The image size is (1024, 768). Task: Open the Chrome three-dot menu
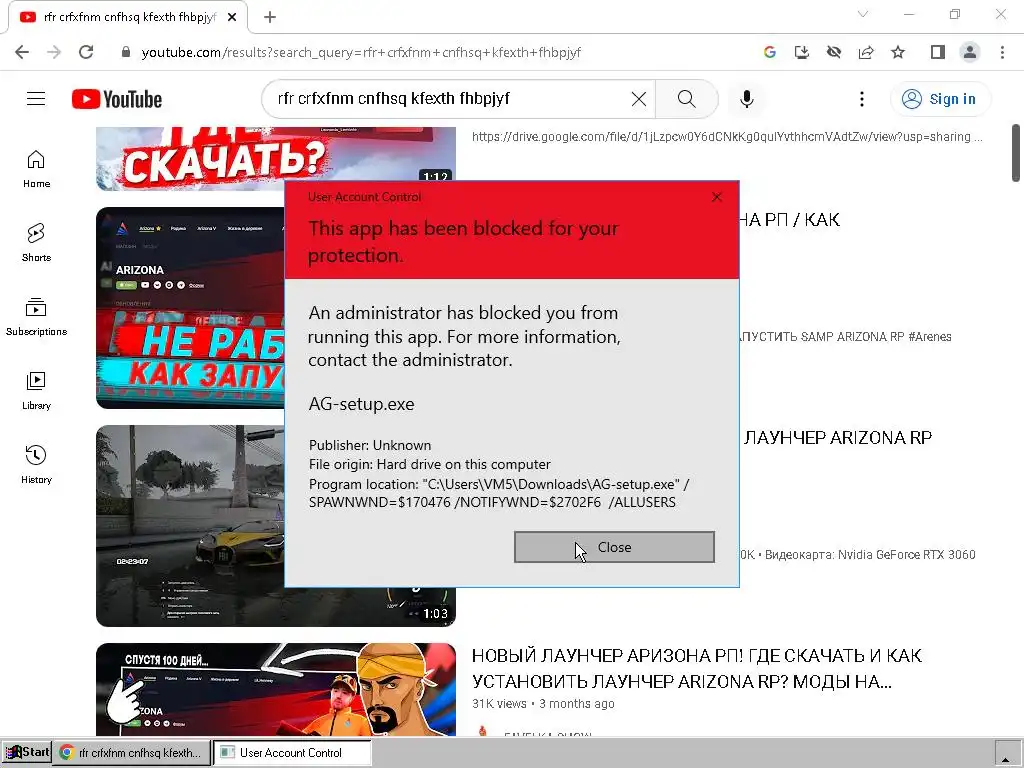point(1002,52)
